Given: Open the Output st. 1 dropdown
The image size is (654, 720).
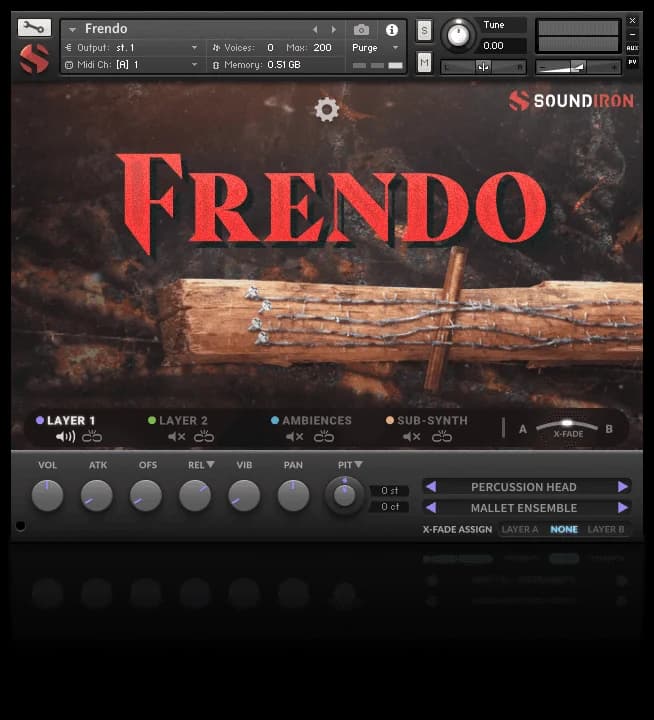Looking at the screenshot, I should (x=131, y=47).
